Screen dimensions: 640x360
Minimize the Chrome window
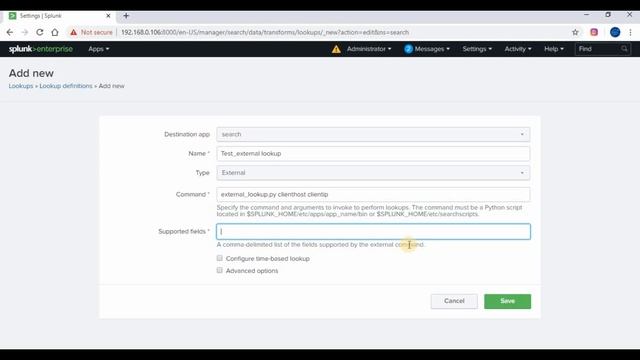[x=587, y=15]
